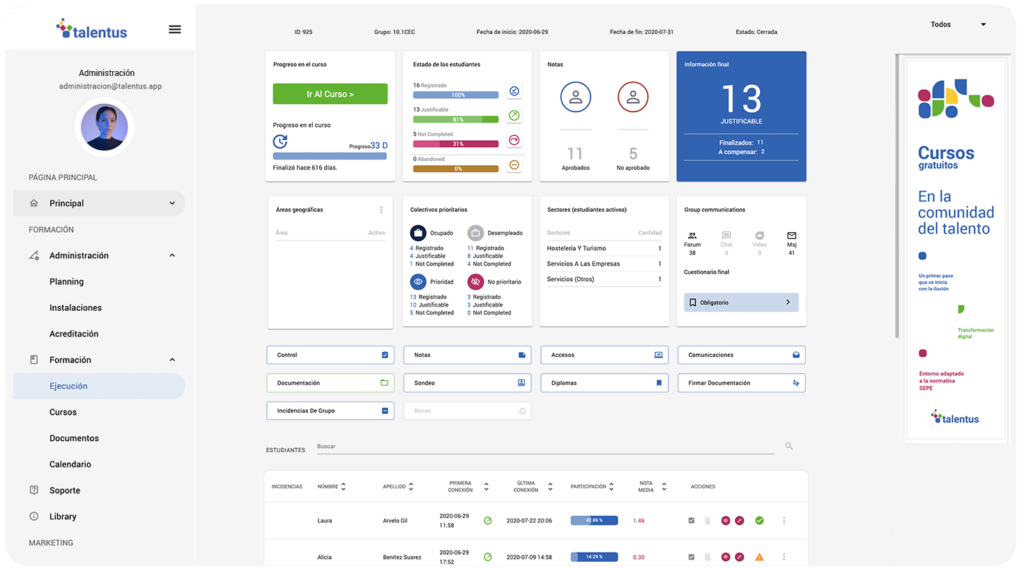Screen dimensions: 1024x568
Task: Click the Library info icon in sidebar
Action: coord(34,516)
